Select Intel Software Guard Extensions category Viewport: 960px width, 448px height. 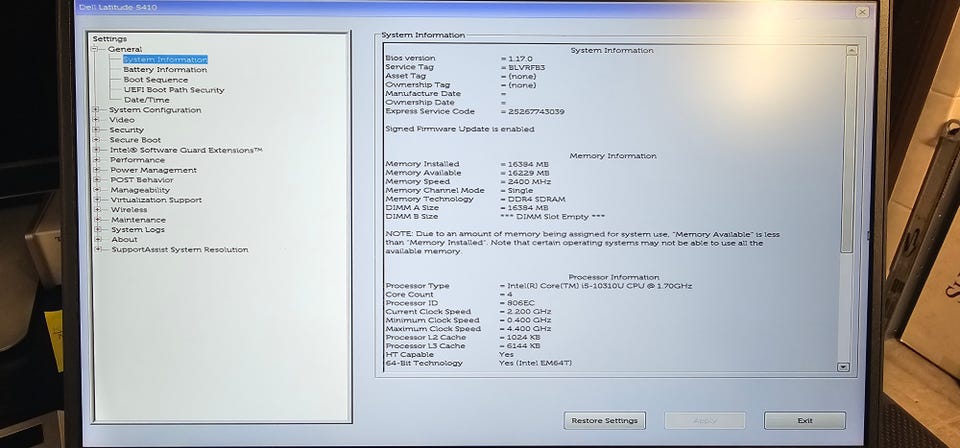click(x=186, y=150)
